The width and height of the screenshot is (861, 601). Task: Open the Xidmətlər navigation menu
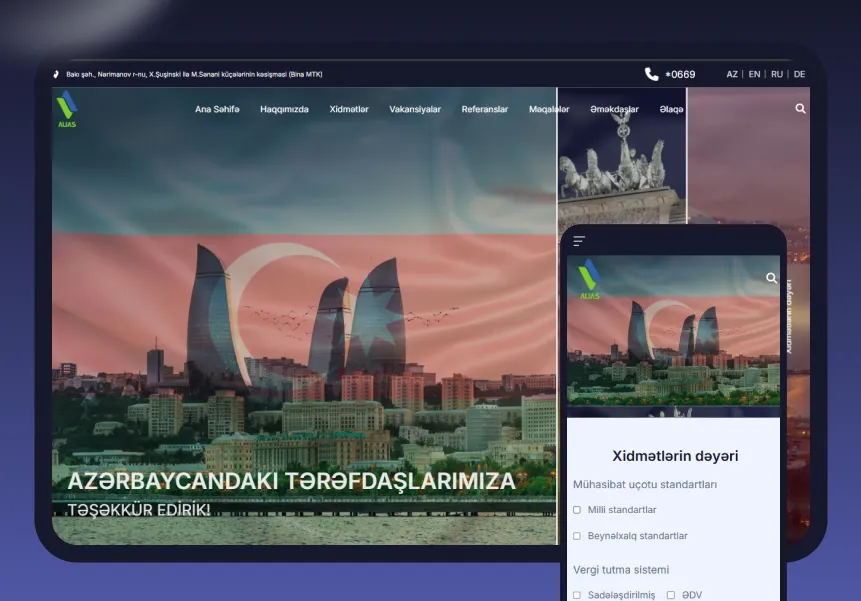tap(349, 109)
